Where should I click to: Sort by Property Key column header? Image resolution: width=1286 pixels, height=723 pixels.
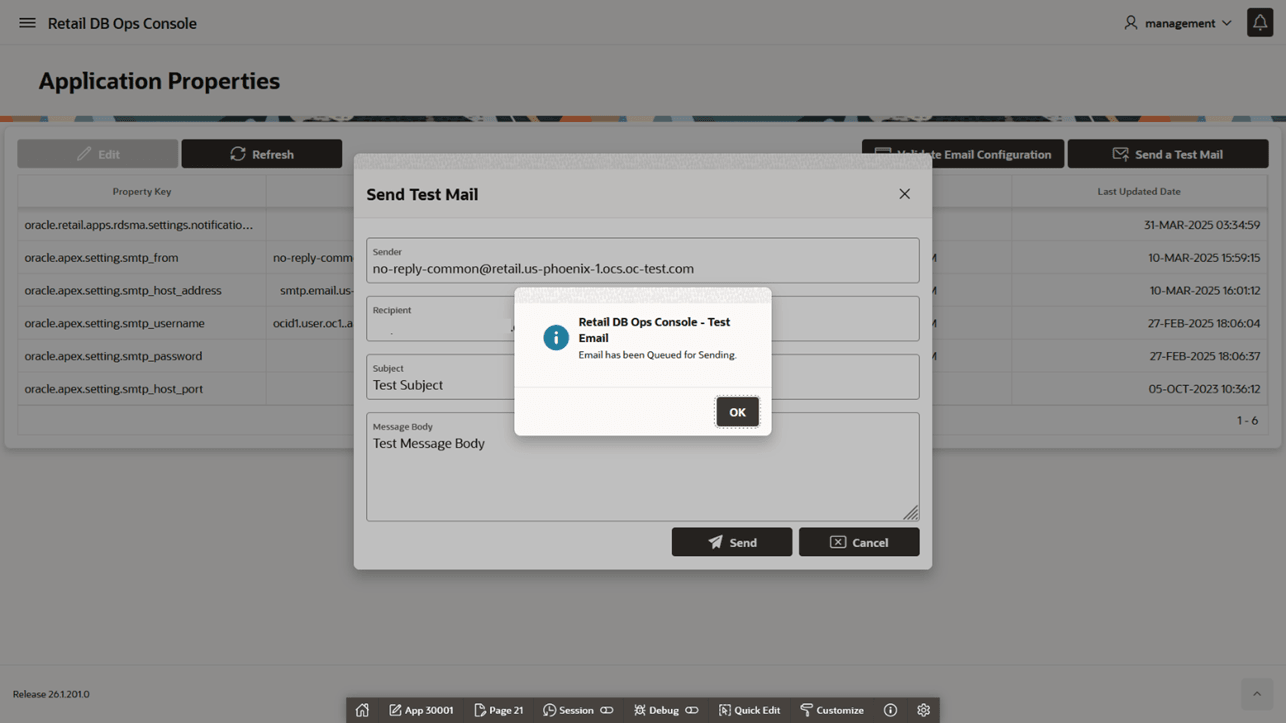click(142, 191)
